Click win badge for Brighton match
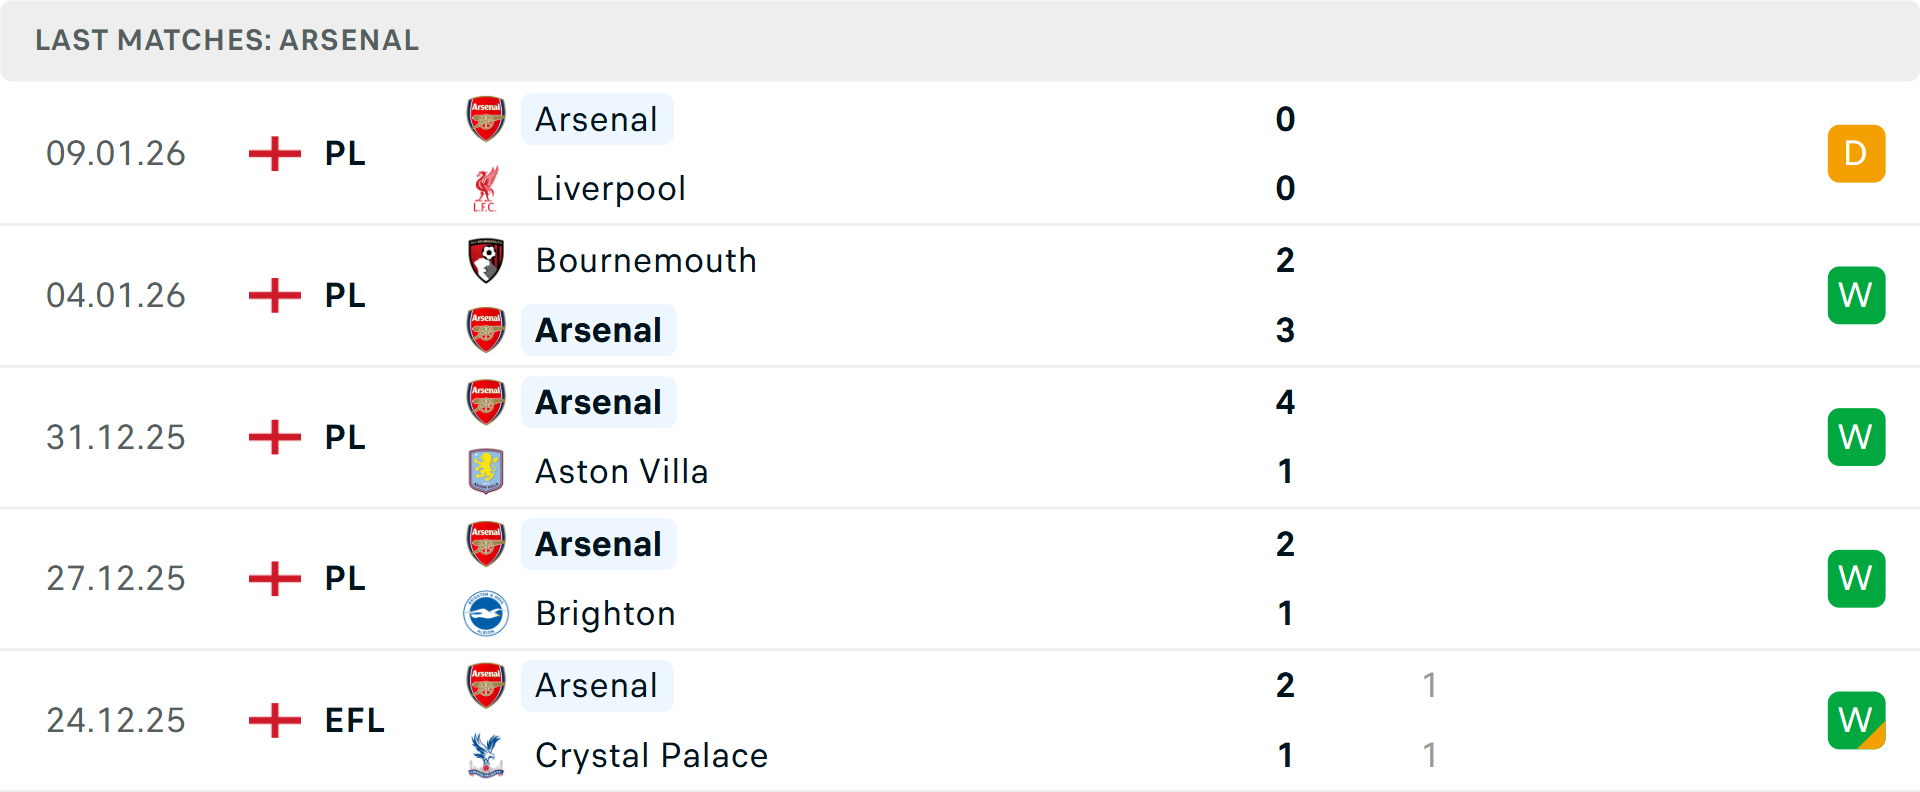1920x792 pixels. (1856, 578)
